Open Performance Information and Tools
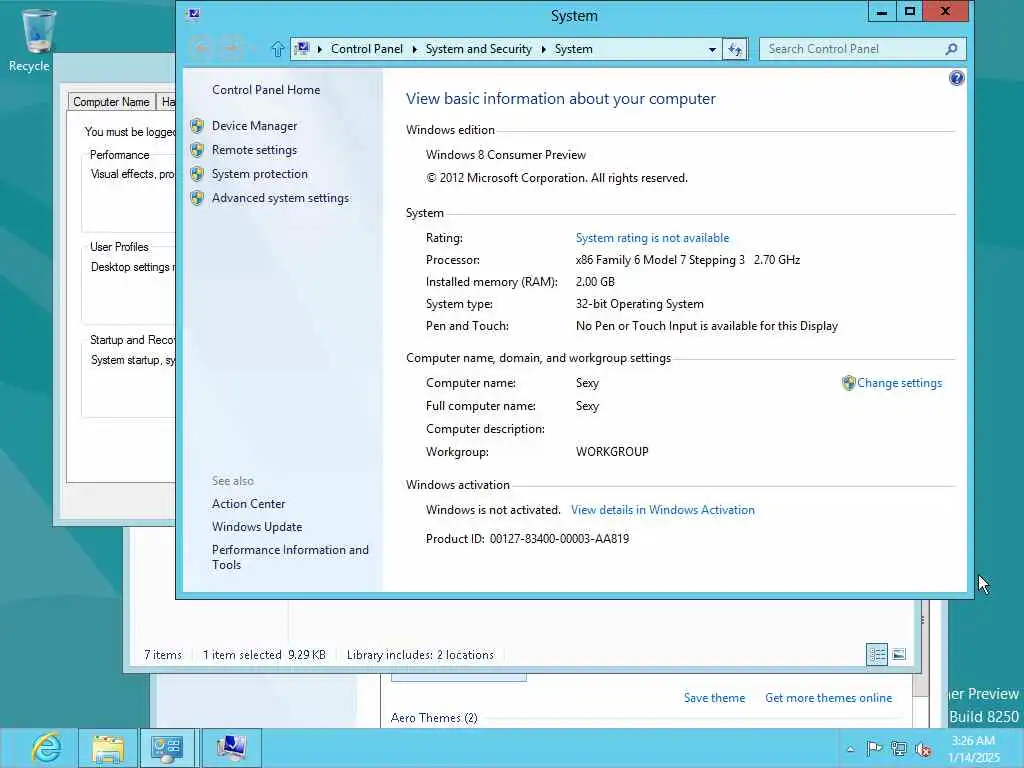This screenshot has width=1024, height=768. pos(290,557)
